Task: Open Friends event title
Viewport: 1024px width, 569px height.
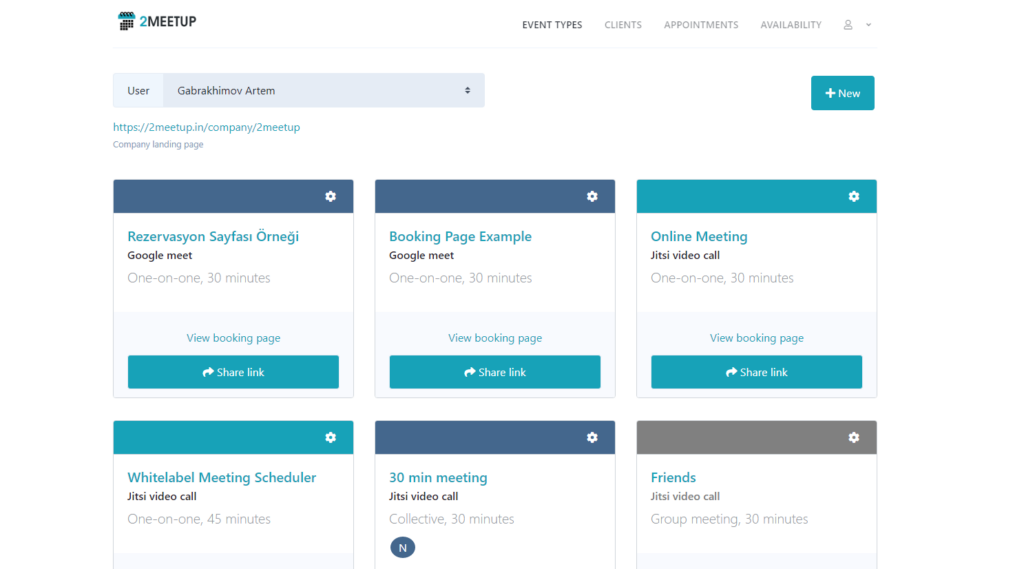Action: (x=673, y=478)
